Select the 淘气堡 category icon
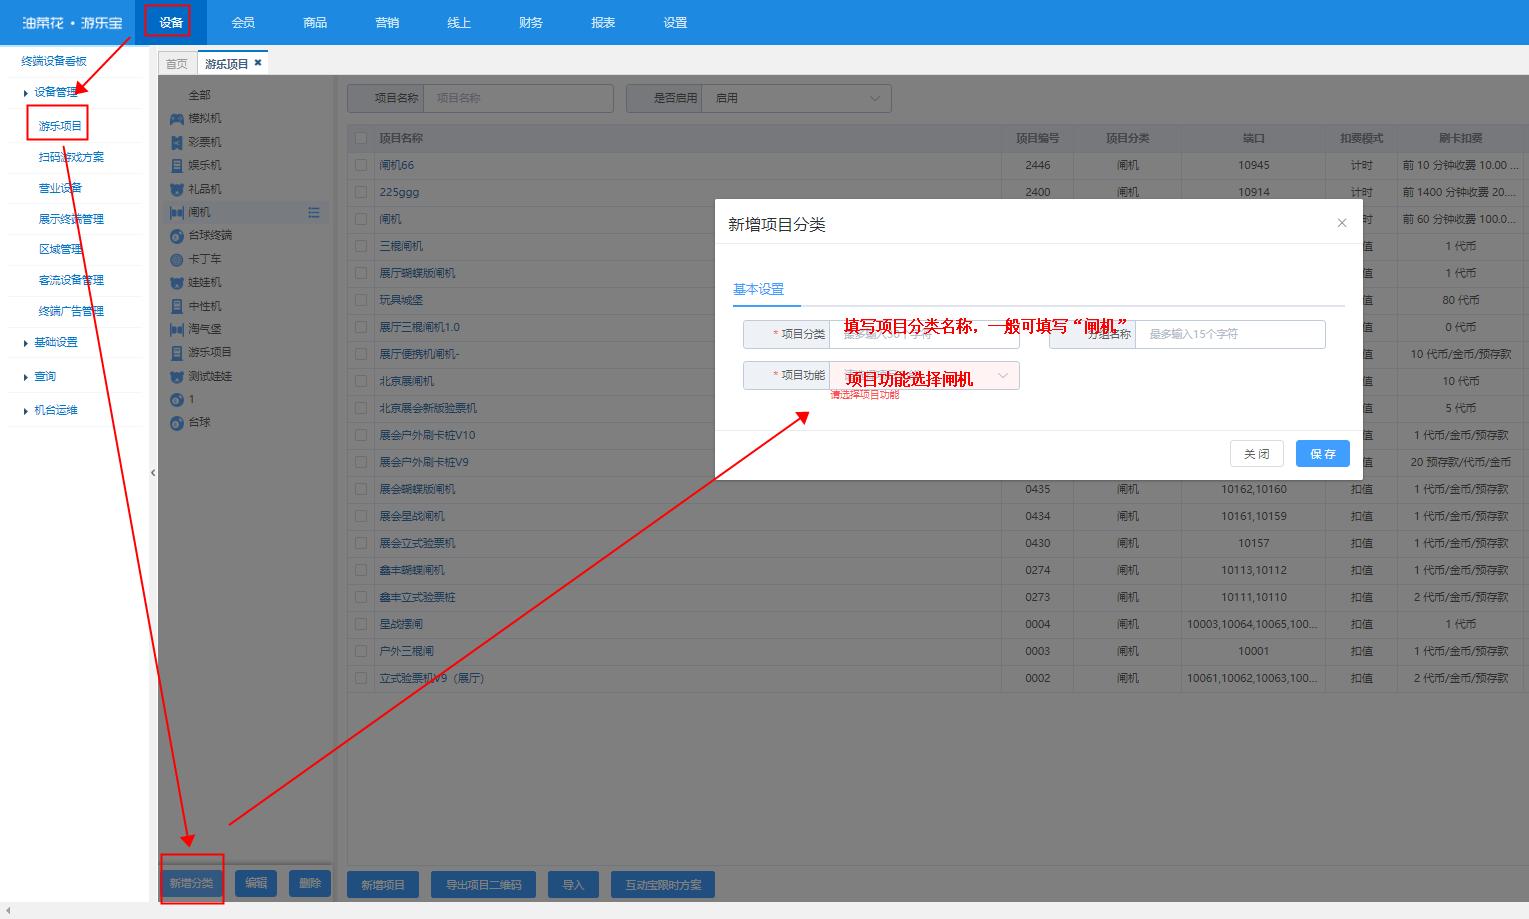Image resolution: width=1529 pixels, height=919 pixels. pyautogui.click(x=177, y=329)
